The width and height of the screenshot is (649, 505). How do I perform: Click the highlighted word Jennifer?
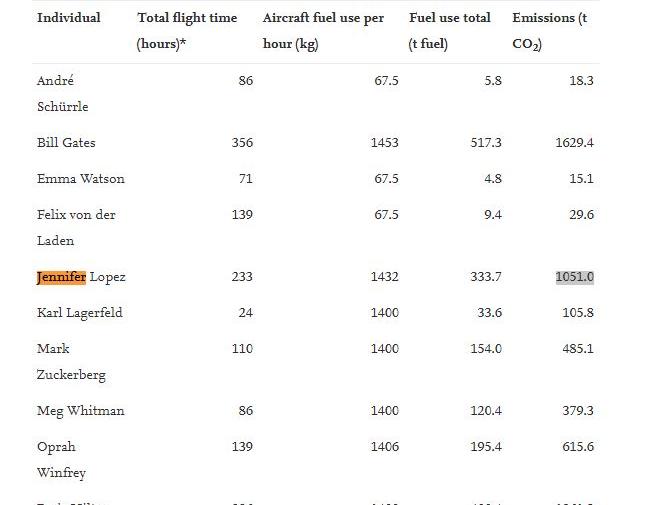61,277
